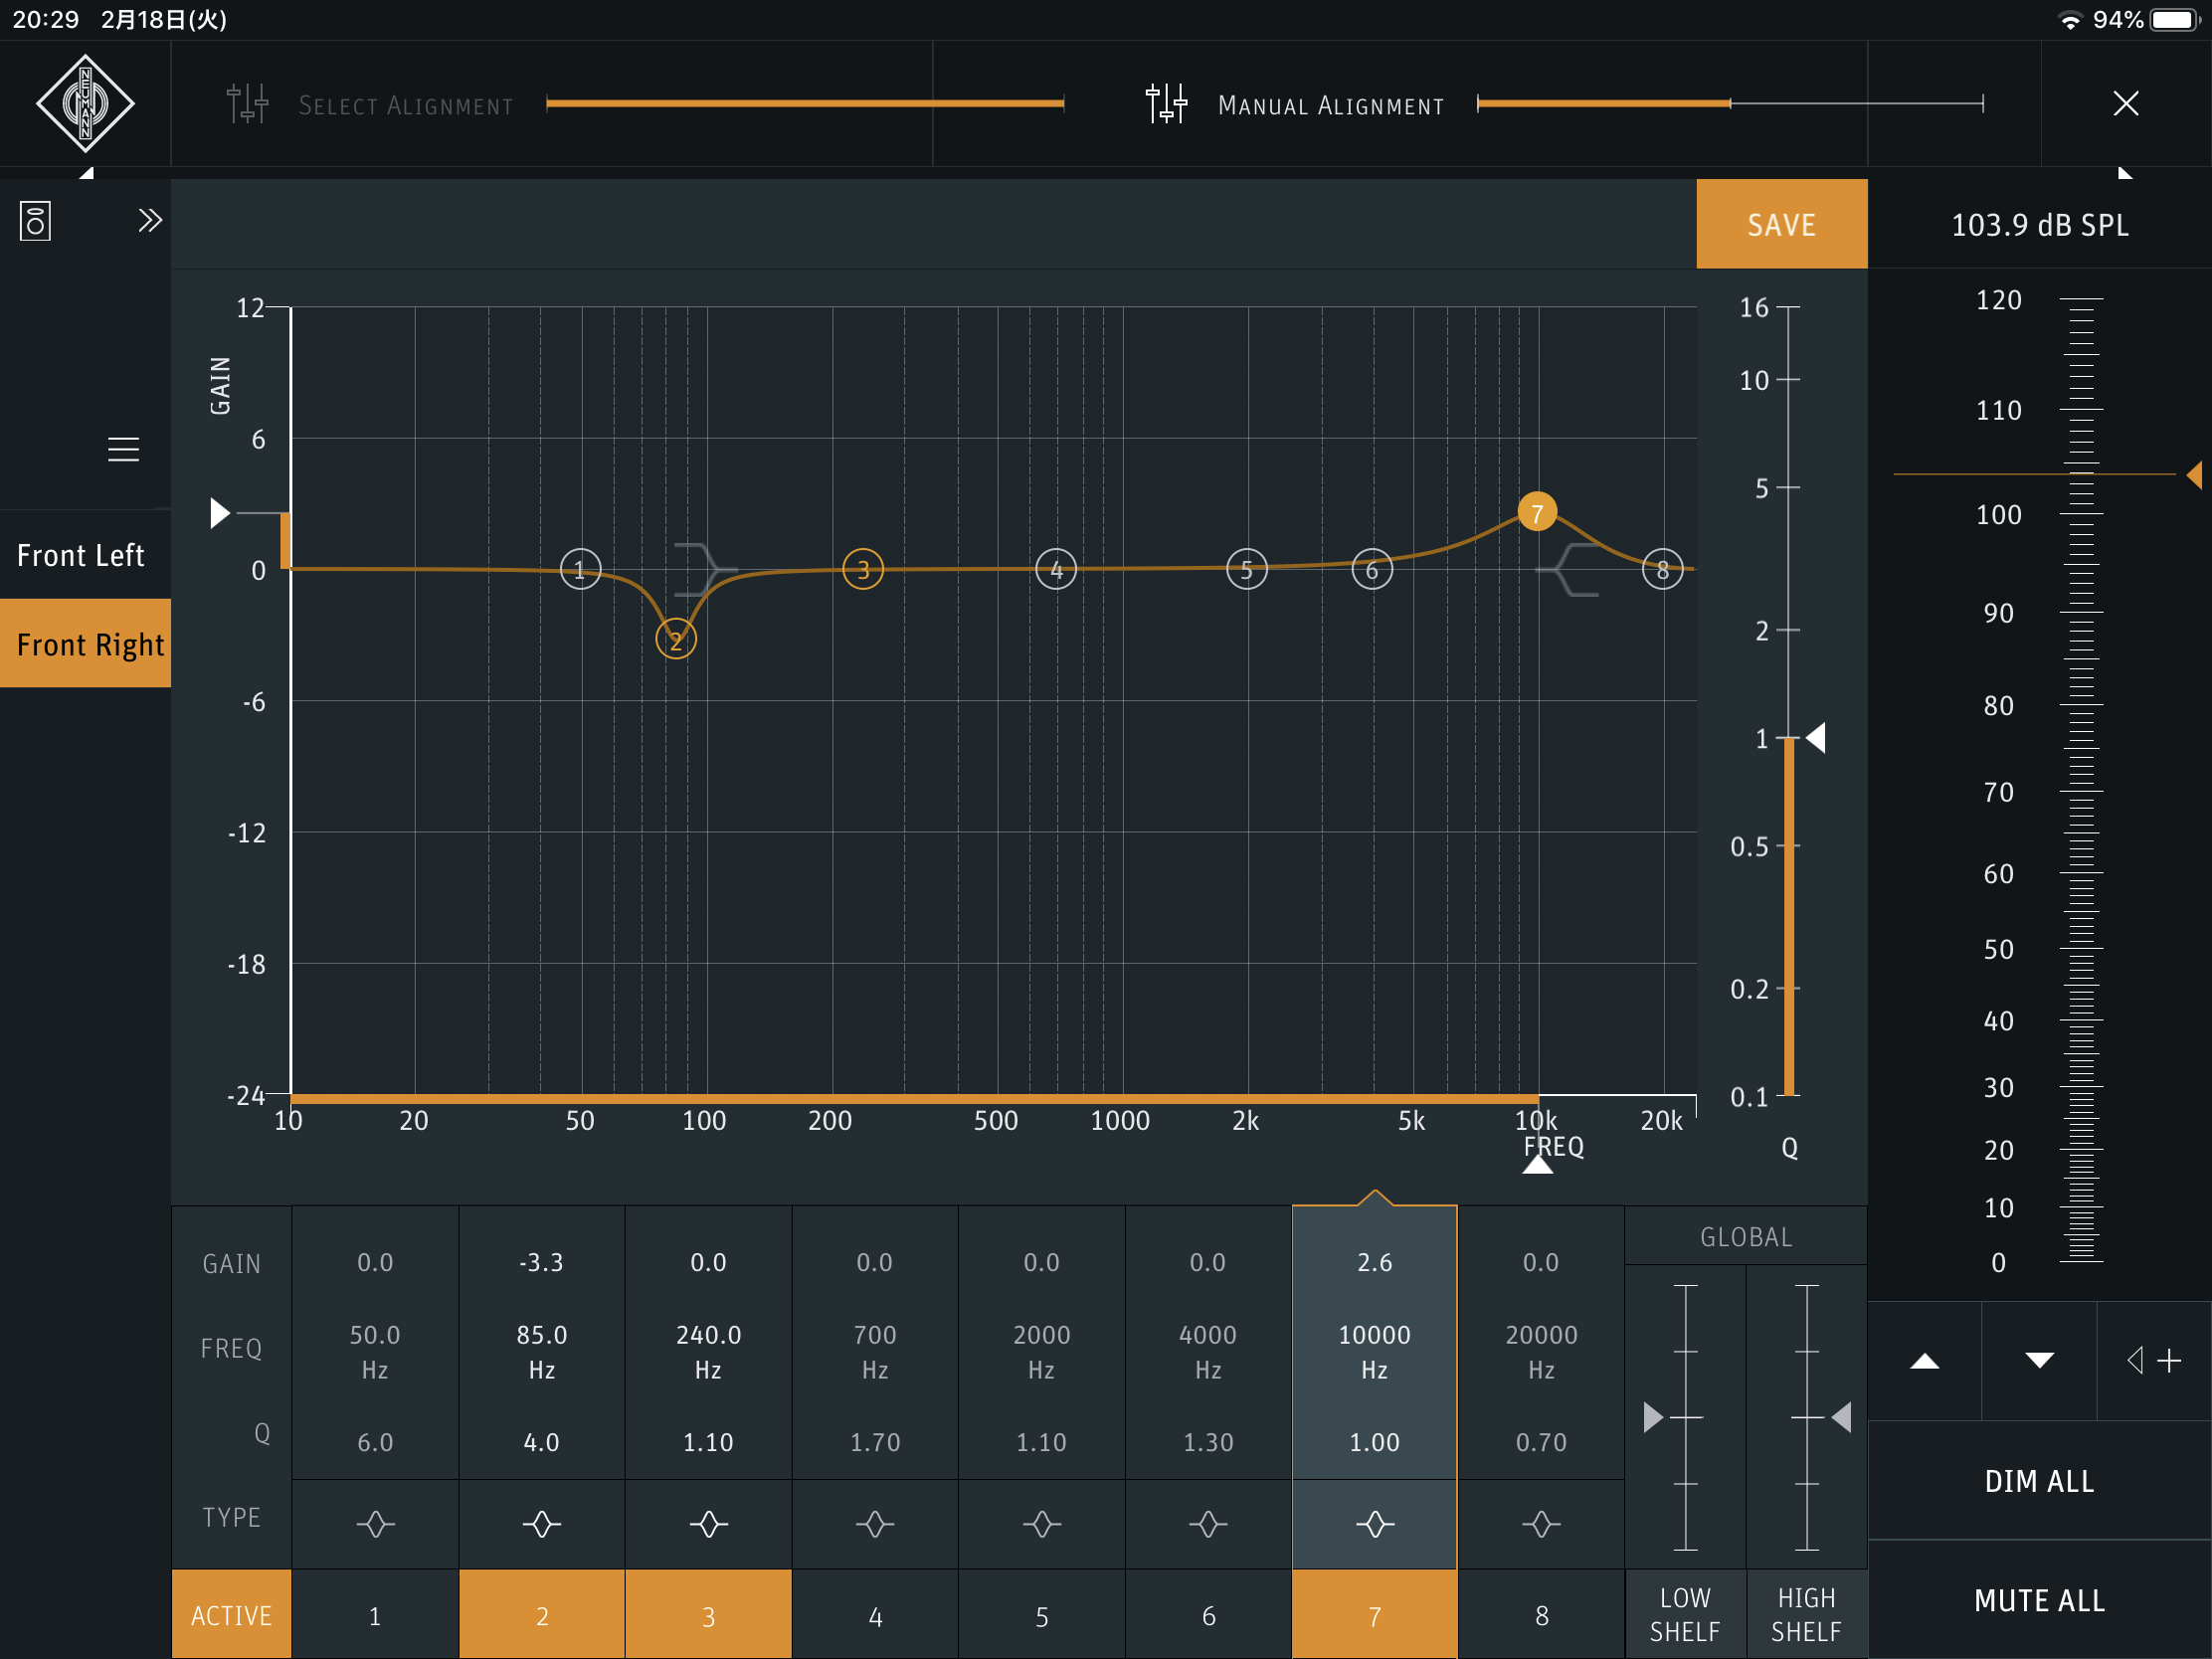Deactivate EQ band 2
This screenshot has width=2212, height=1659.
[x=542, y=1615]
